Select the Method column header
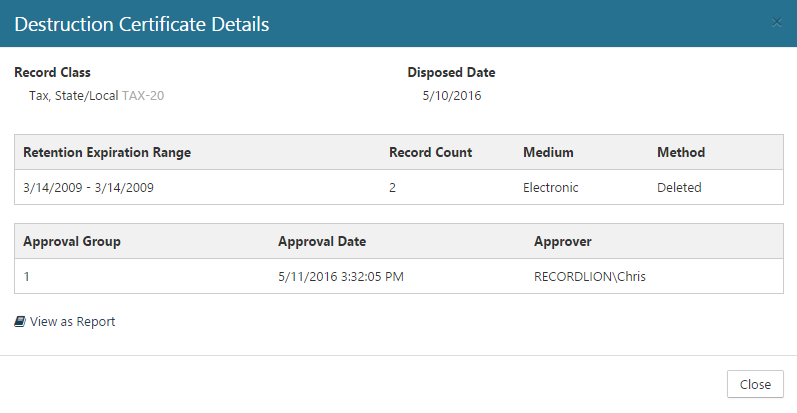Screen dimensions: 797x413 [681, 153]
